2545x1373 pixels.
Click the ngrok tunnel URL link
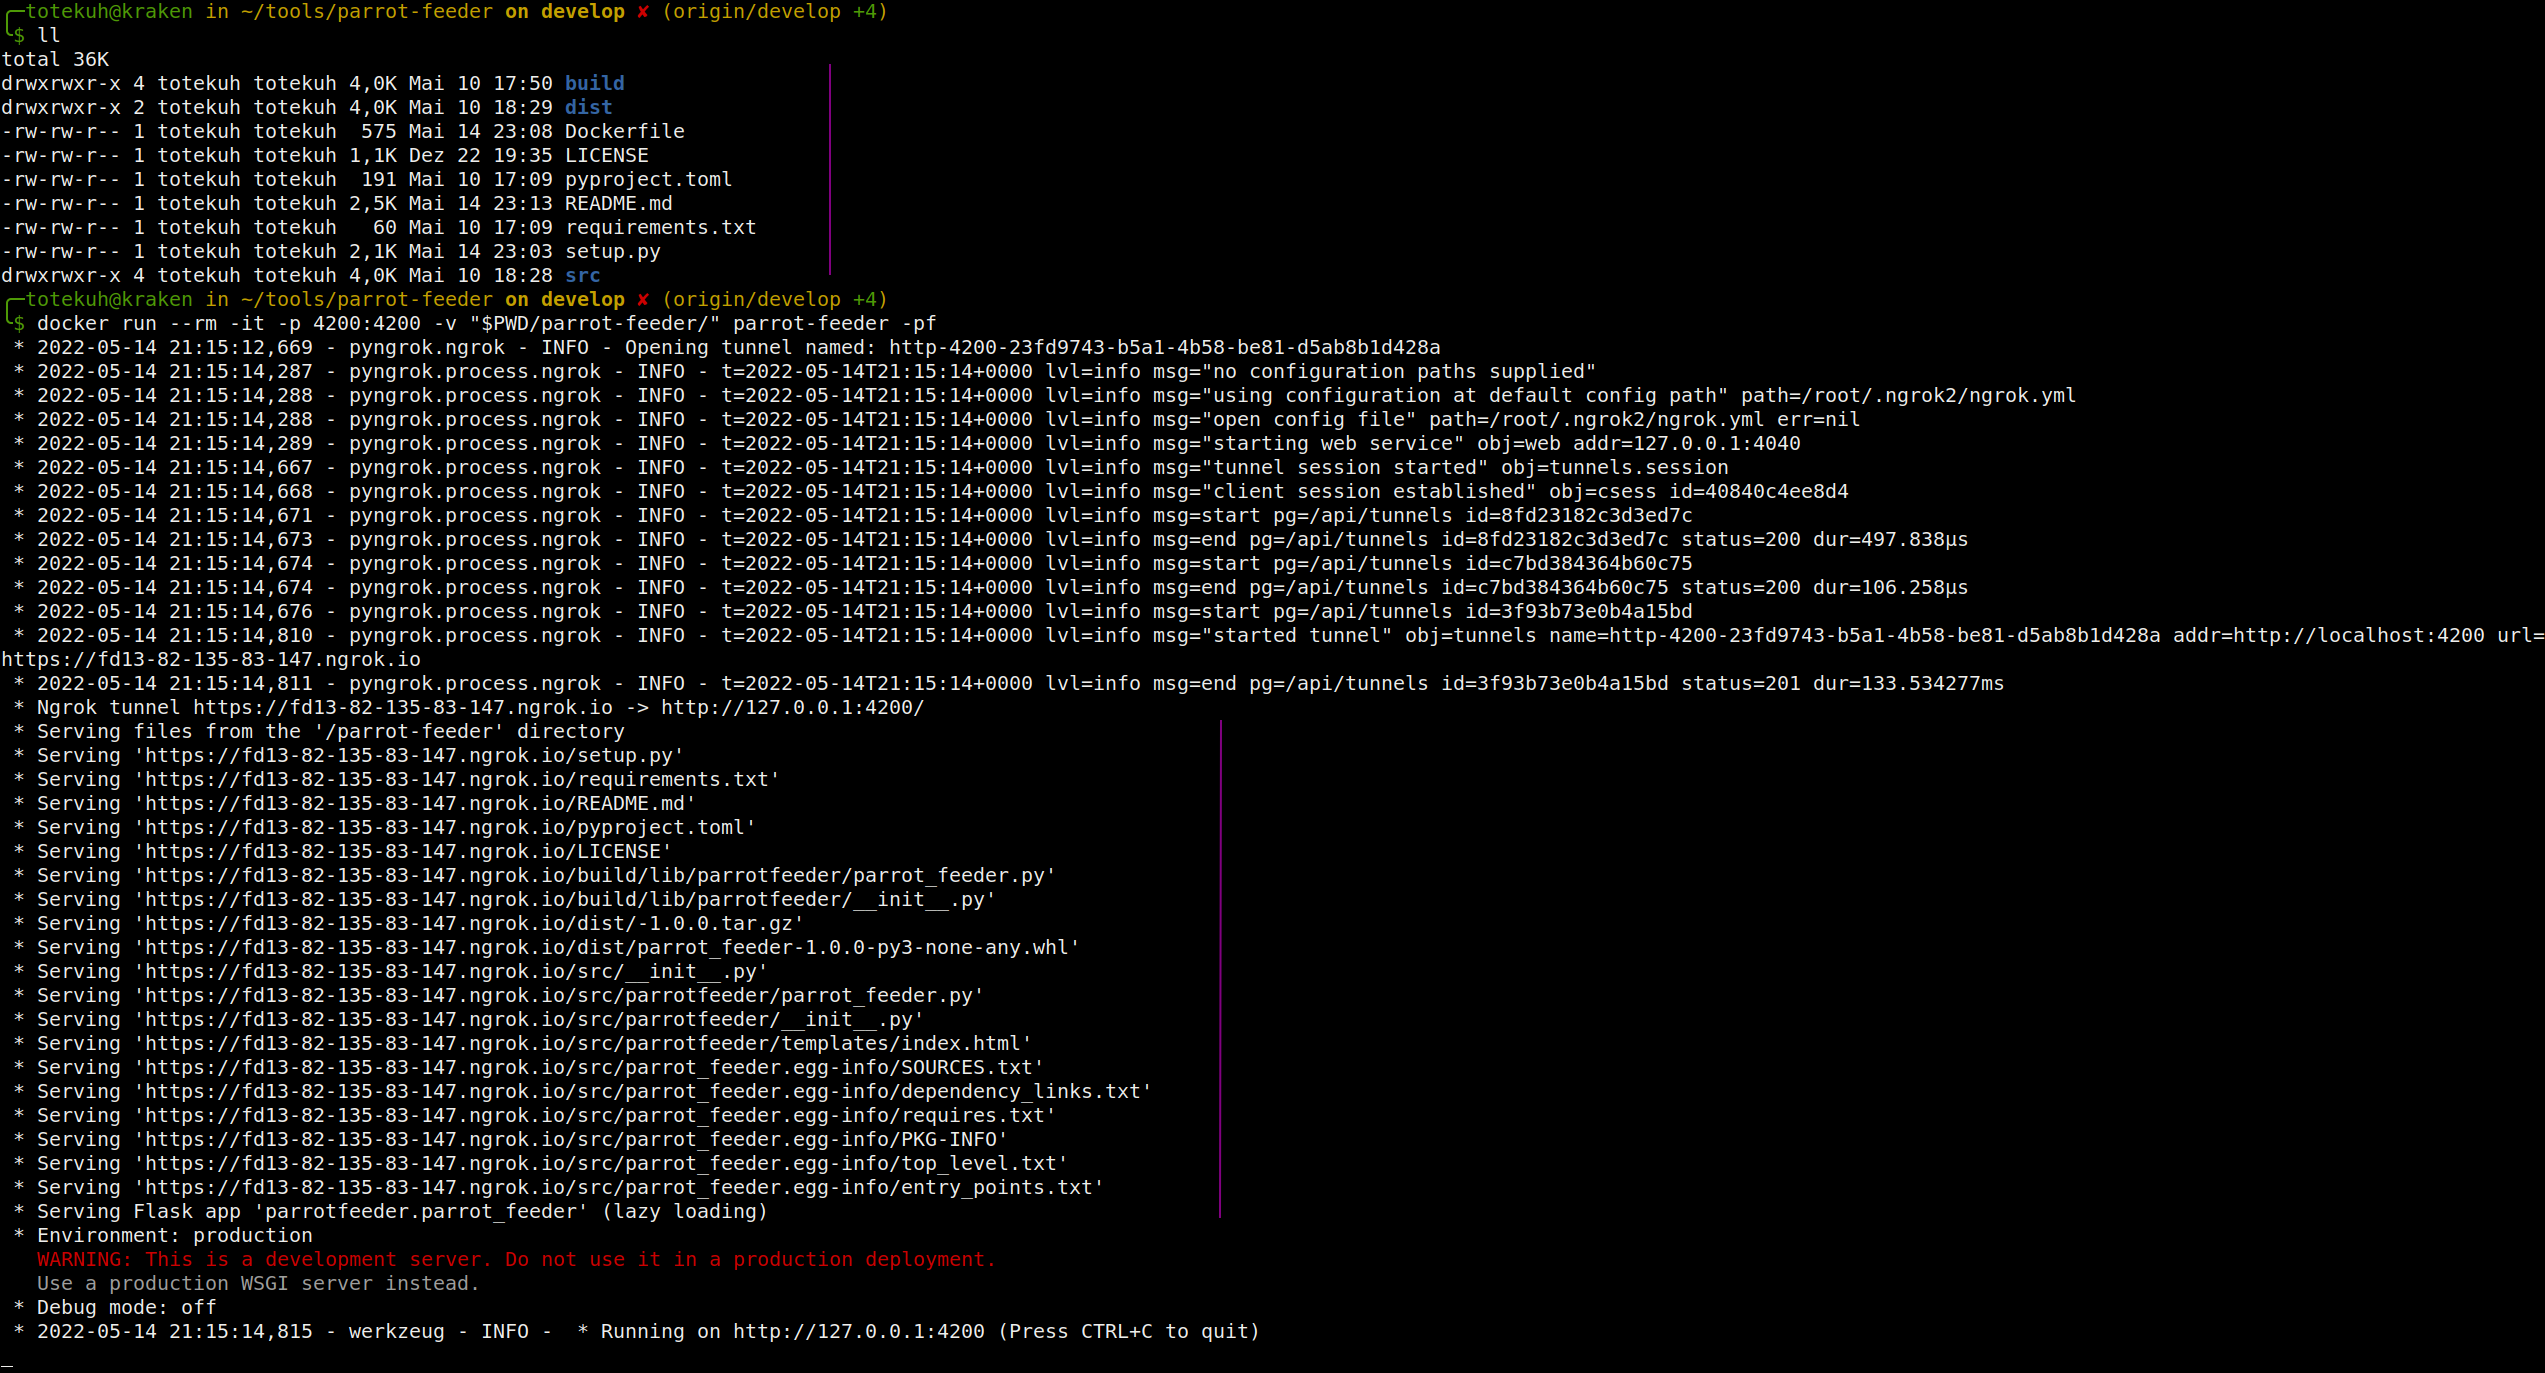coord(402,708)
